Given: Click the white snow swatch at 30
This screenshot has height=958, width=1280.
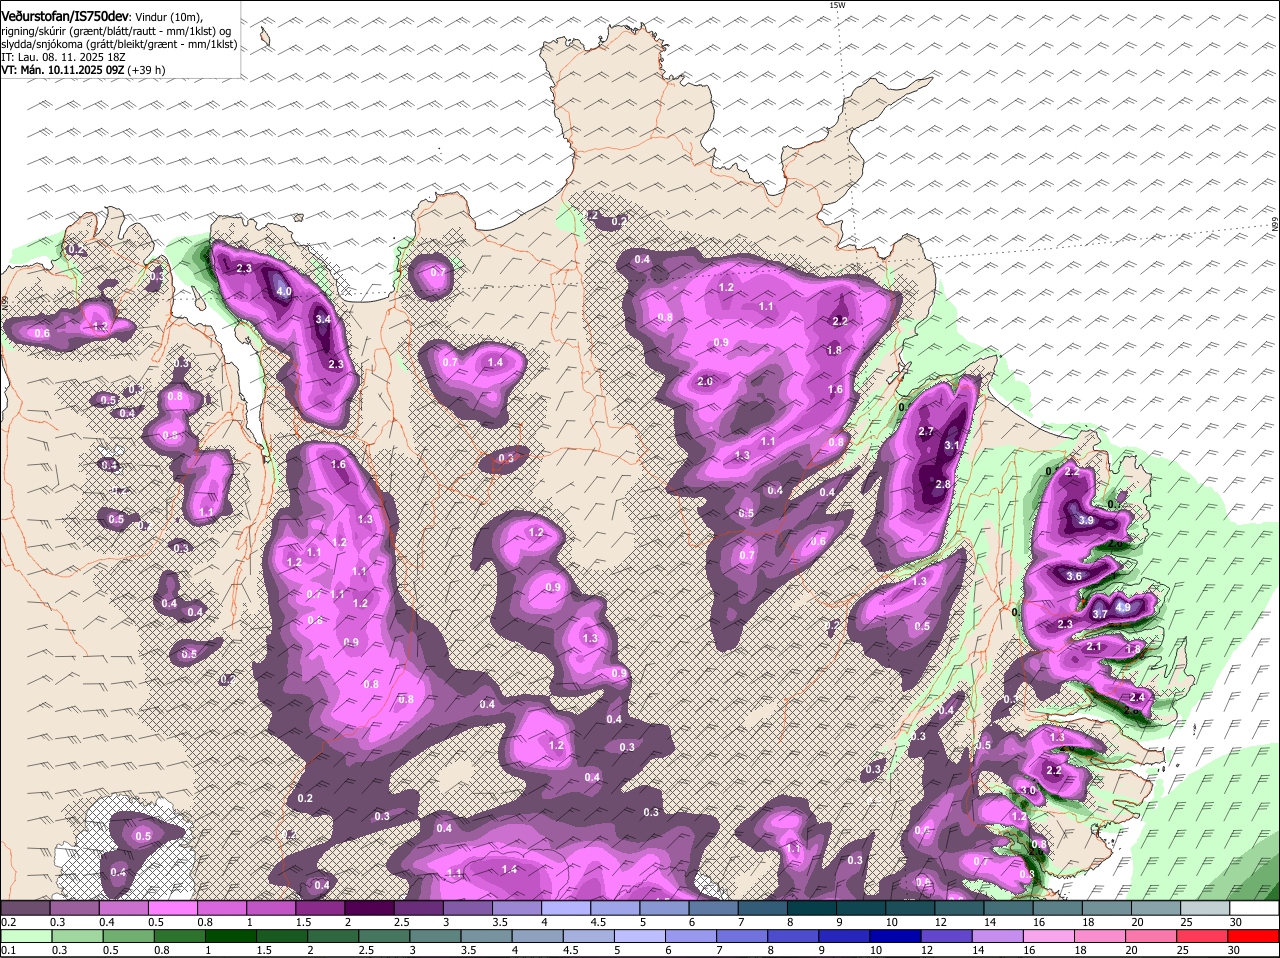Looking at the screenshot, I should [x=1255, y=906].
